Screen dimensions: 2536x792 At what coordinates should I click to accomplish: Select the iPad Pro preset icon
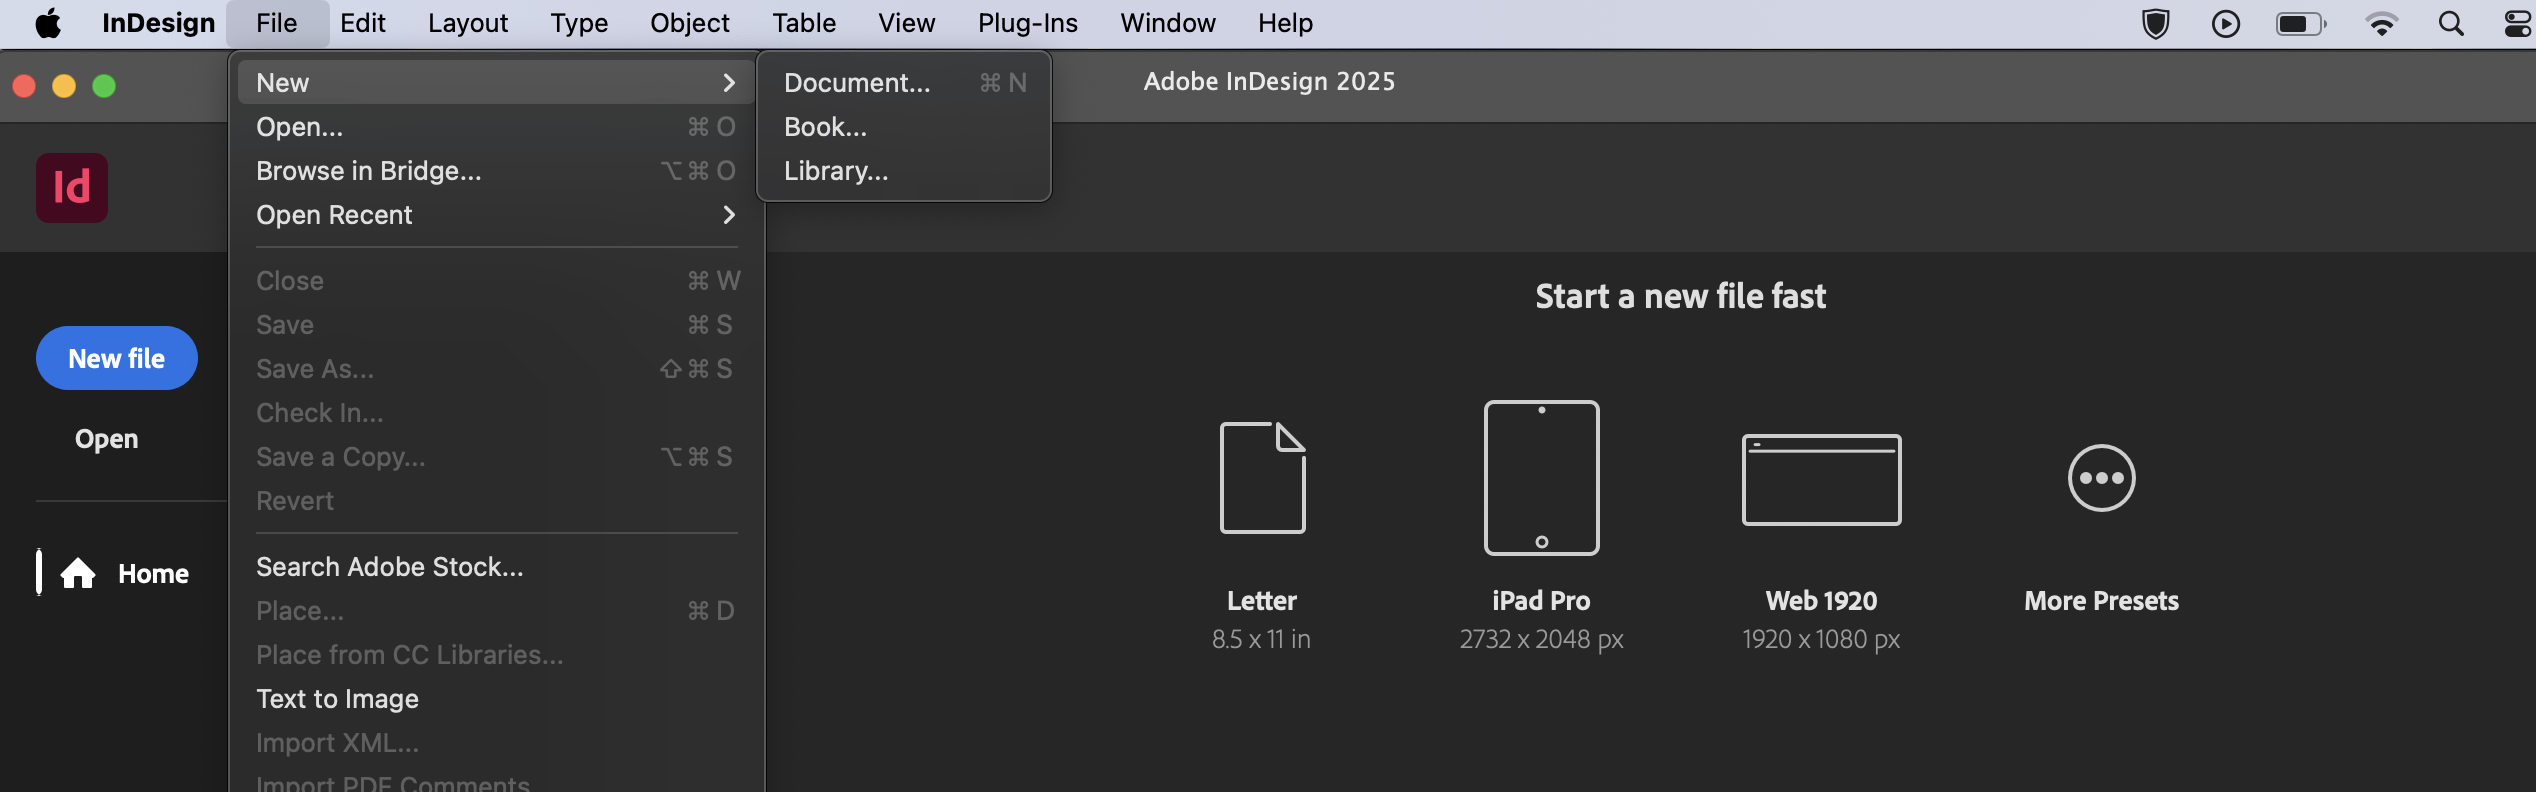click(x=1541, y=478)
